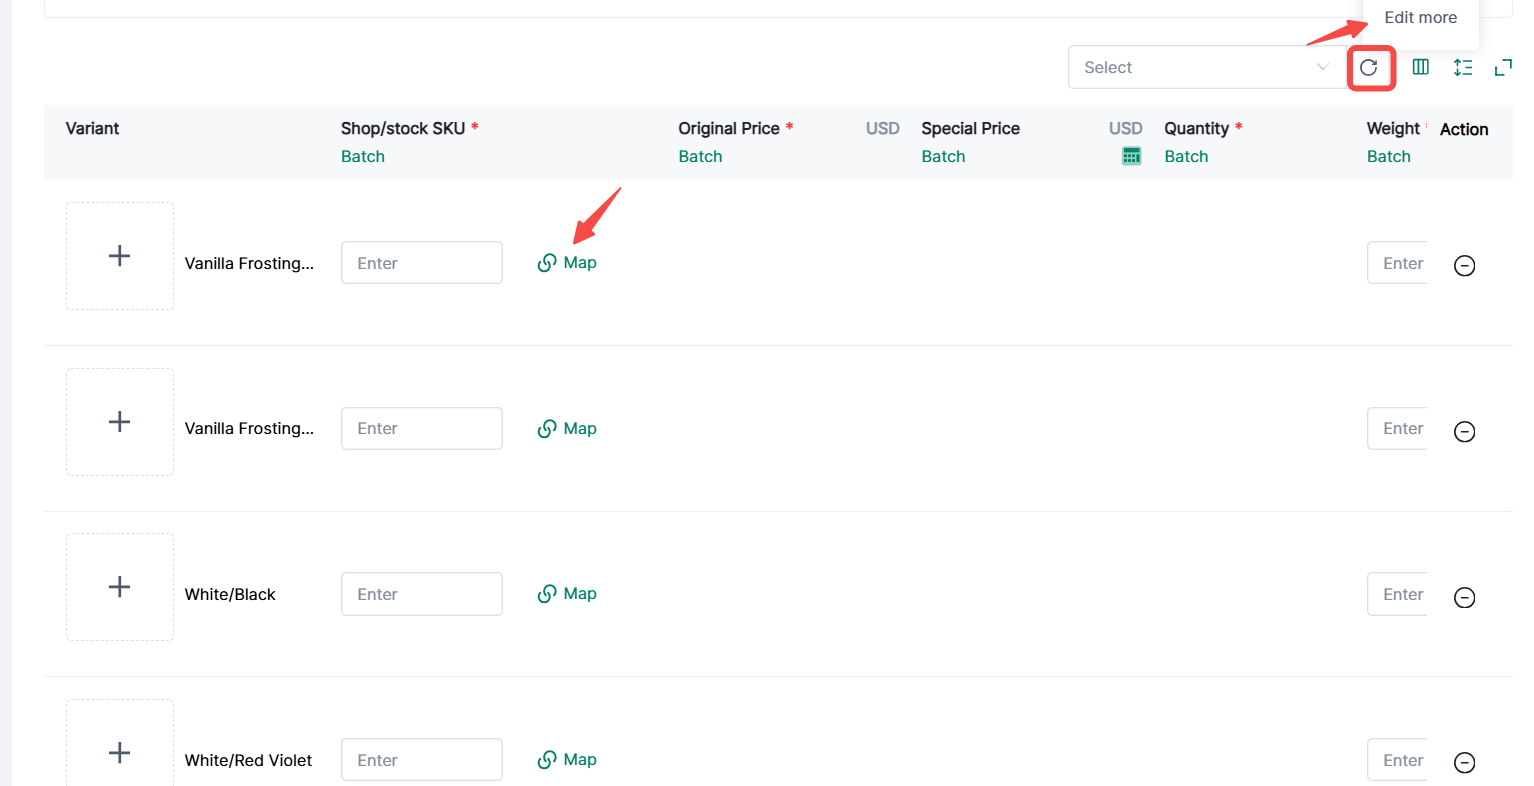
Task: Click Batch under Weight column
Action: click(x=1388, y=156)
